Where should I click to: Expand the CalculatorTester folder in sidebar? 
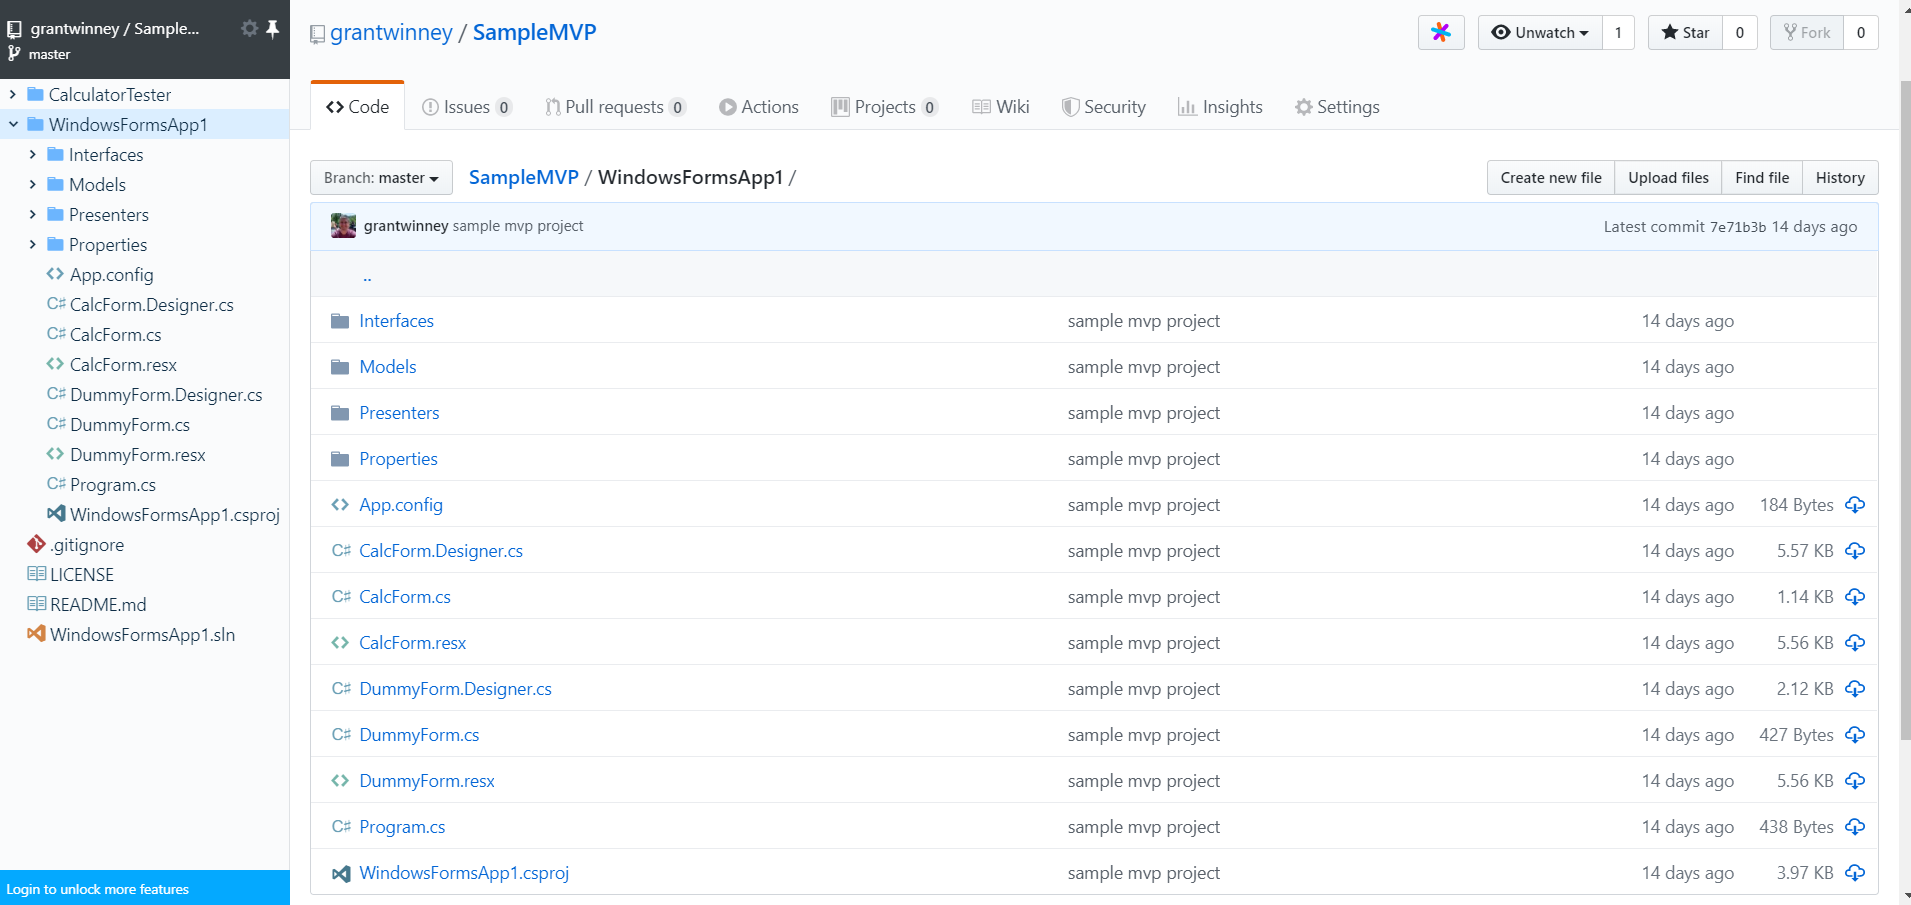[x=13, y=95]
